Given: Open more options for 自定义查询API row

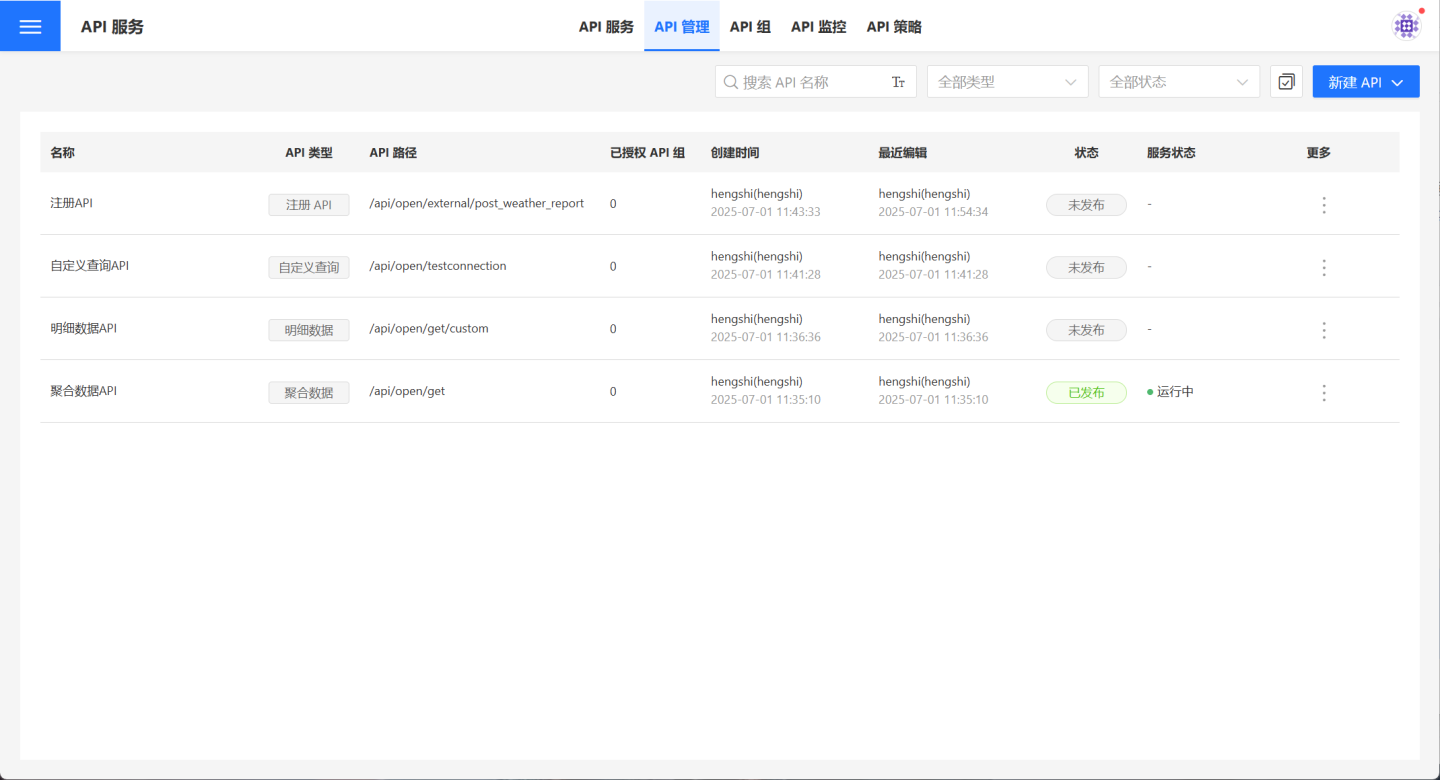Looking at the screenshot, I should pos(1323,267).
